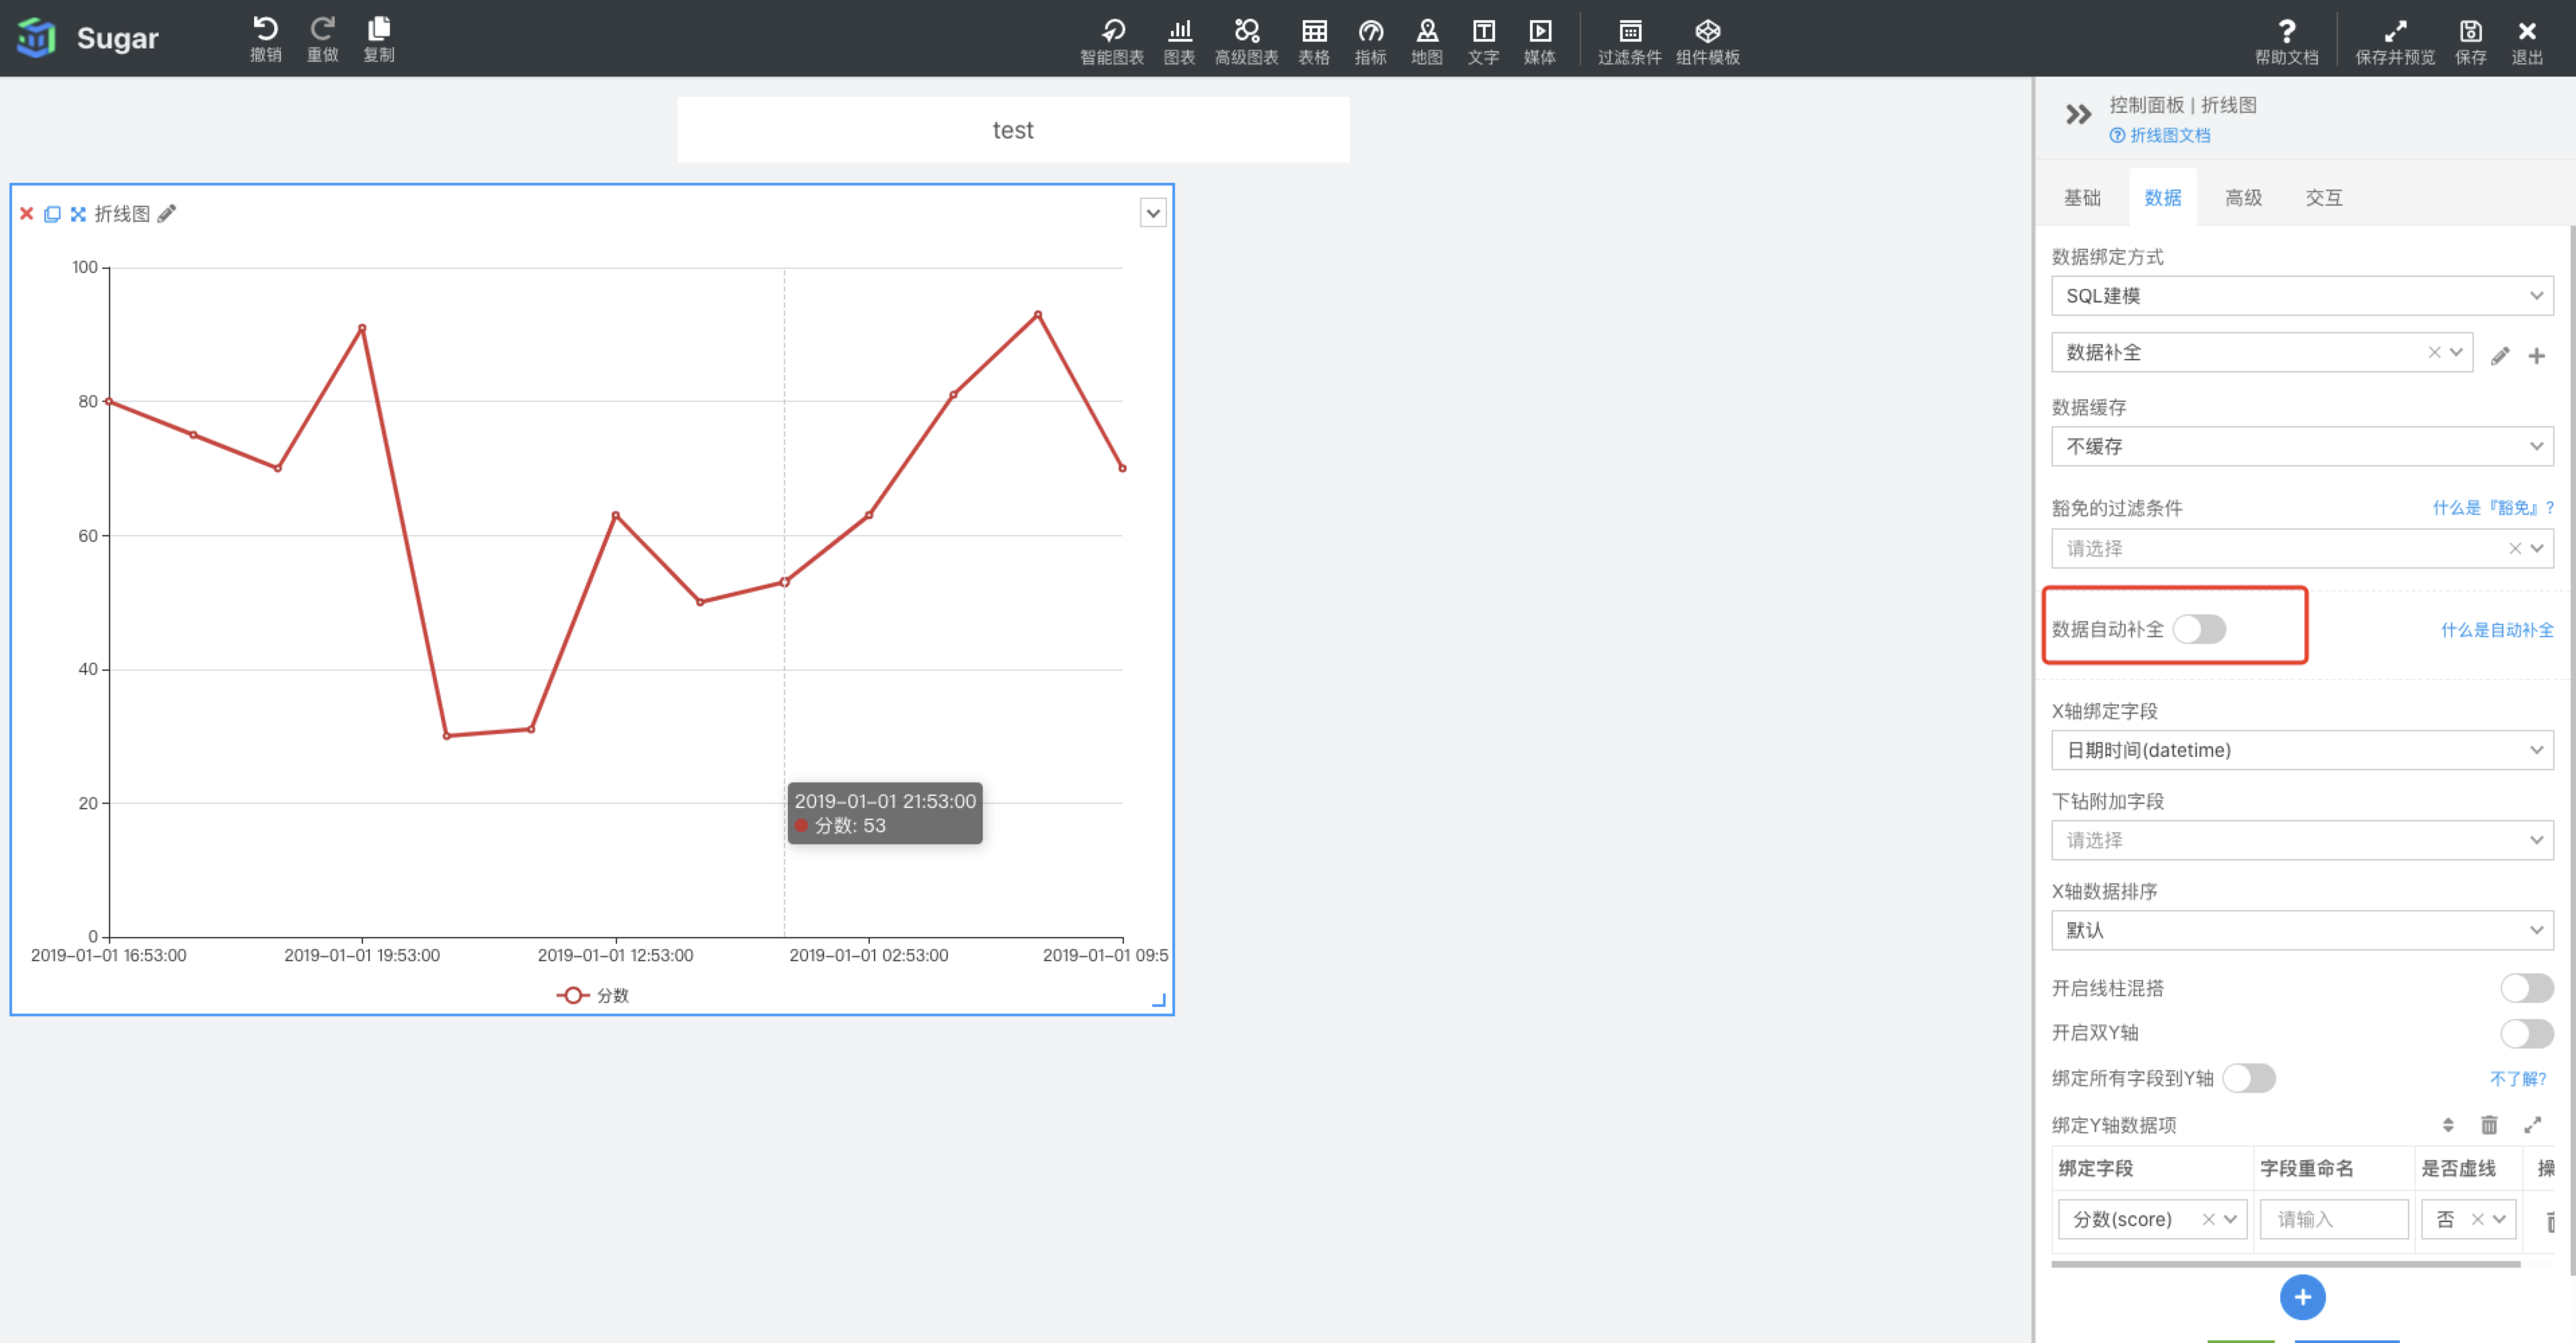The width and height of the screenshot is (2576, 1343).
Task: Click the horizontal scrollbar under the Y轴 table
Action: 2286,1264
